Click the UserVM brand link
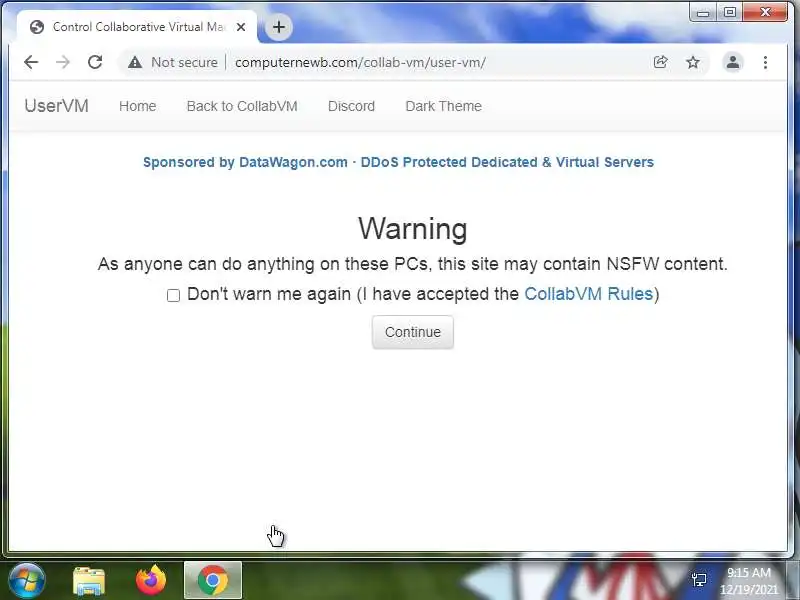 (57, 106)
